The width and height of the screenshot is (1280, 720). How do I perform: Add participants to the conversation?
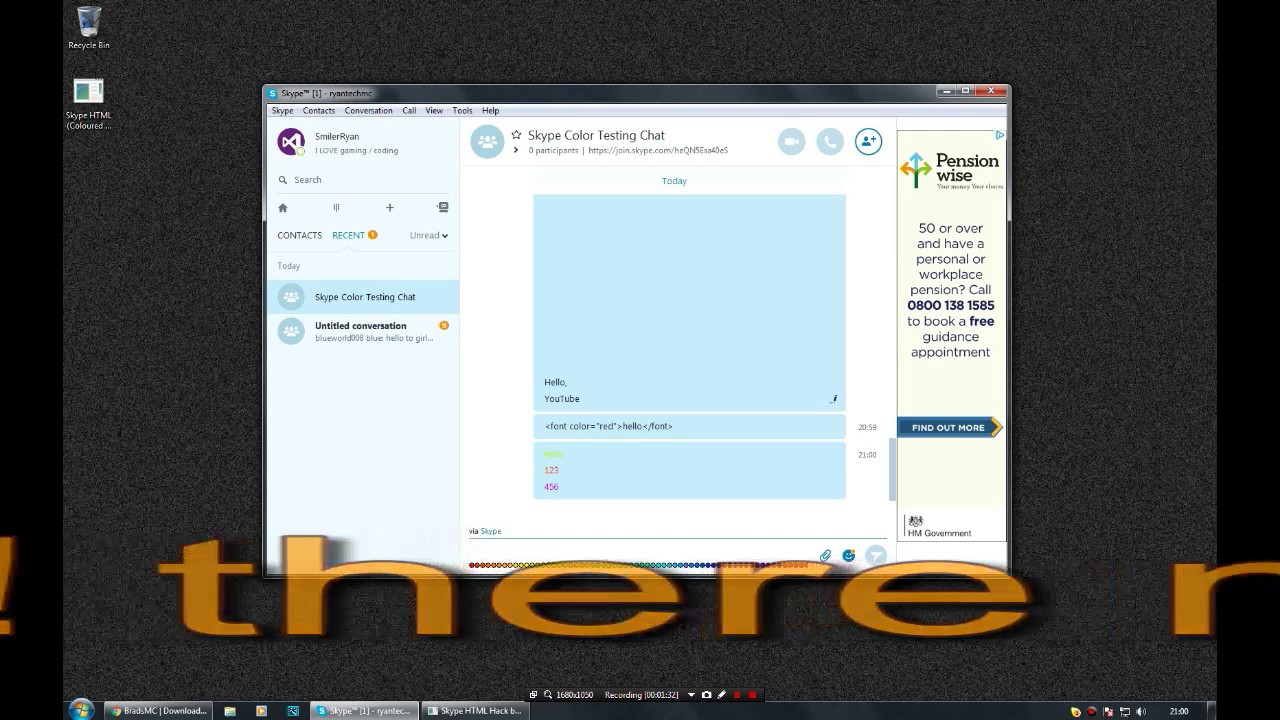868,142
